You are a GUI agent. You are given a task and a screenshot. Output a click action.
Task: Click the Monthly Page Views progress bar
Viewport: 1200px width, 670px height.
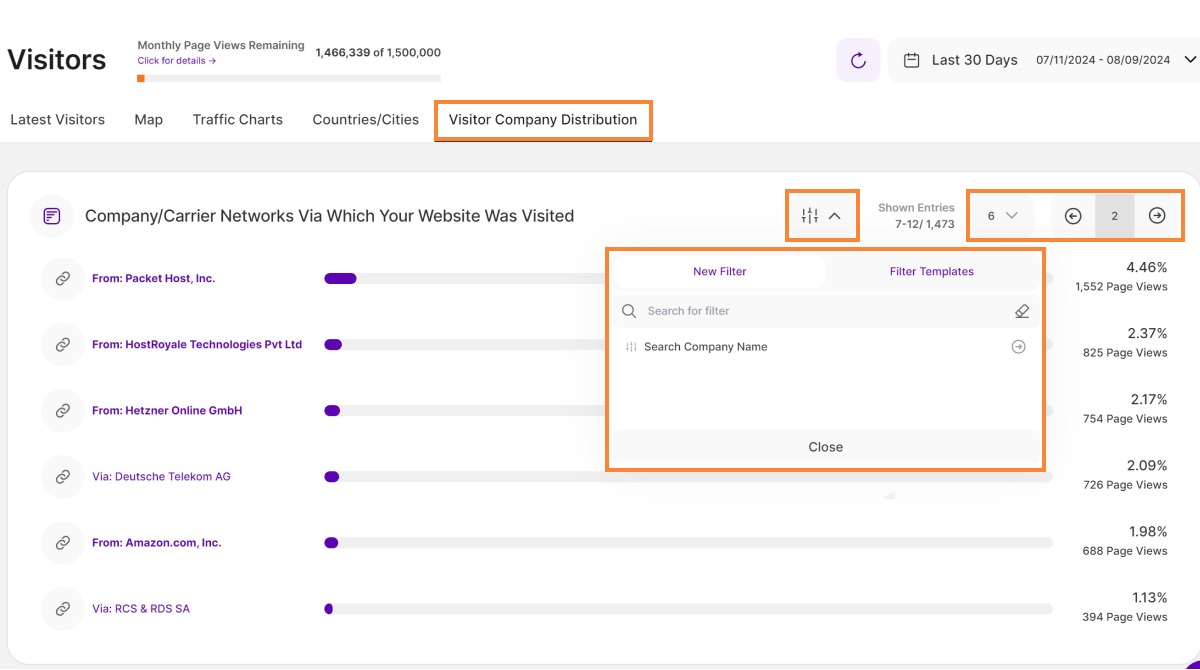(289, 78)
